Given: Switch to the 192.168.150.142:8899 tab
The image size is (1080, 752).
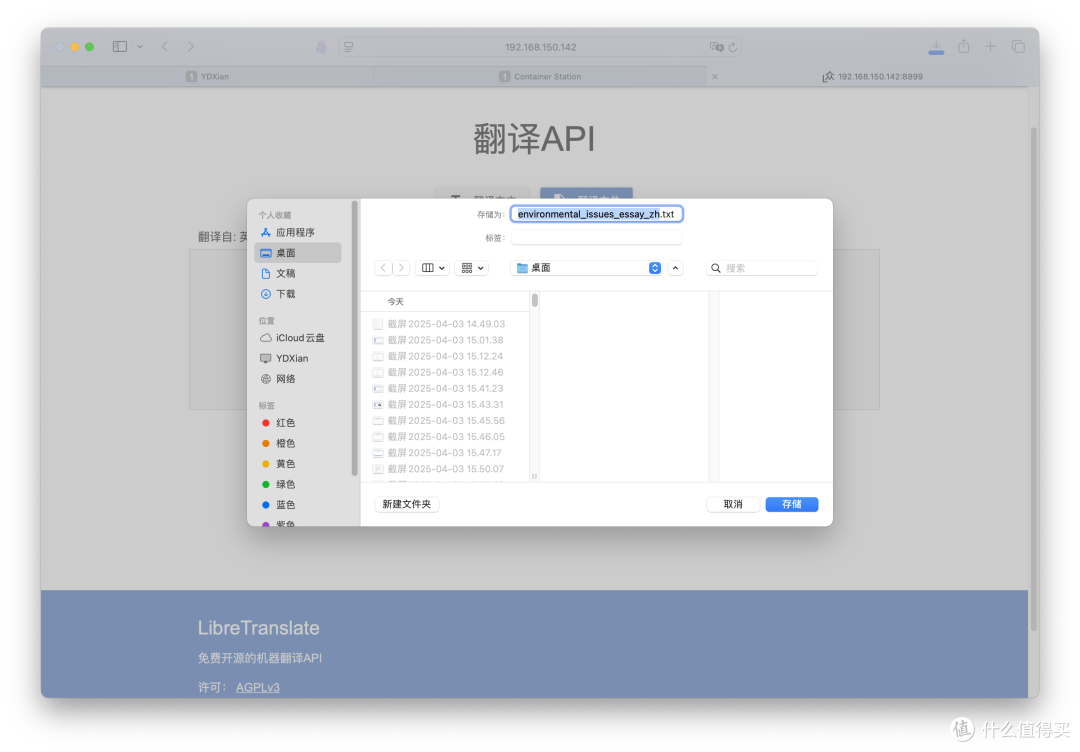Looking at the screenshot, I should coord(873,76).
